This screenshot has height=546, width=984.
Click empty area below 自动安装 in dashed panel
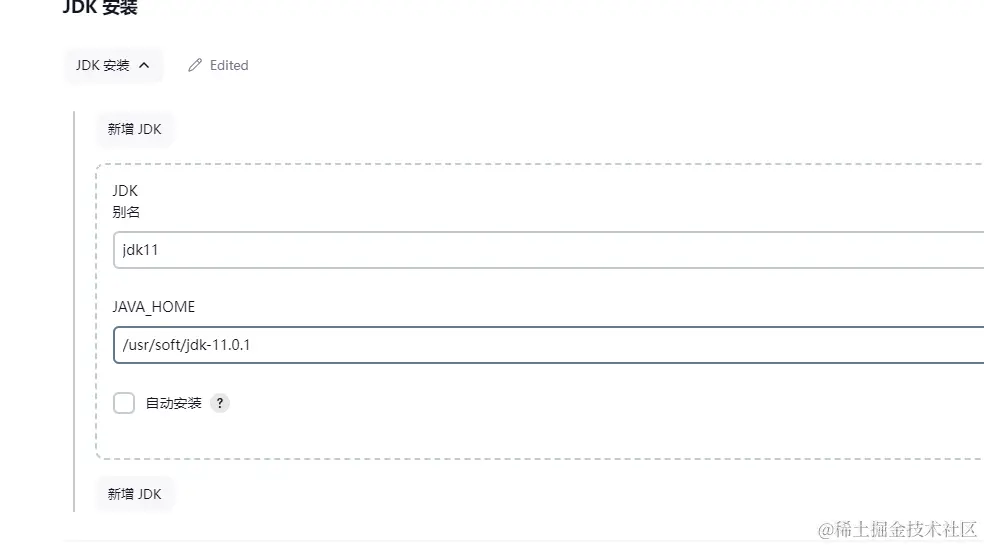click(x=500, y=436)
